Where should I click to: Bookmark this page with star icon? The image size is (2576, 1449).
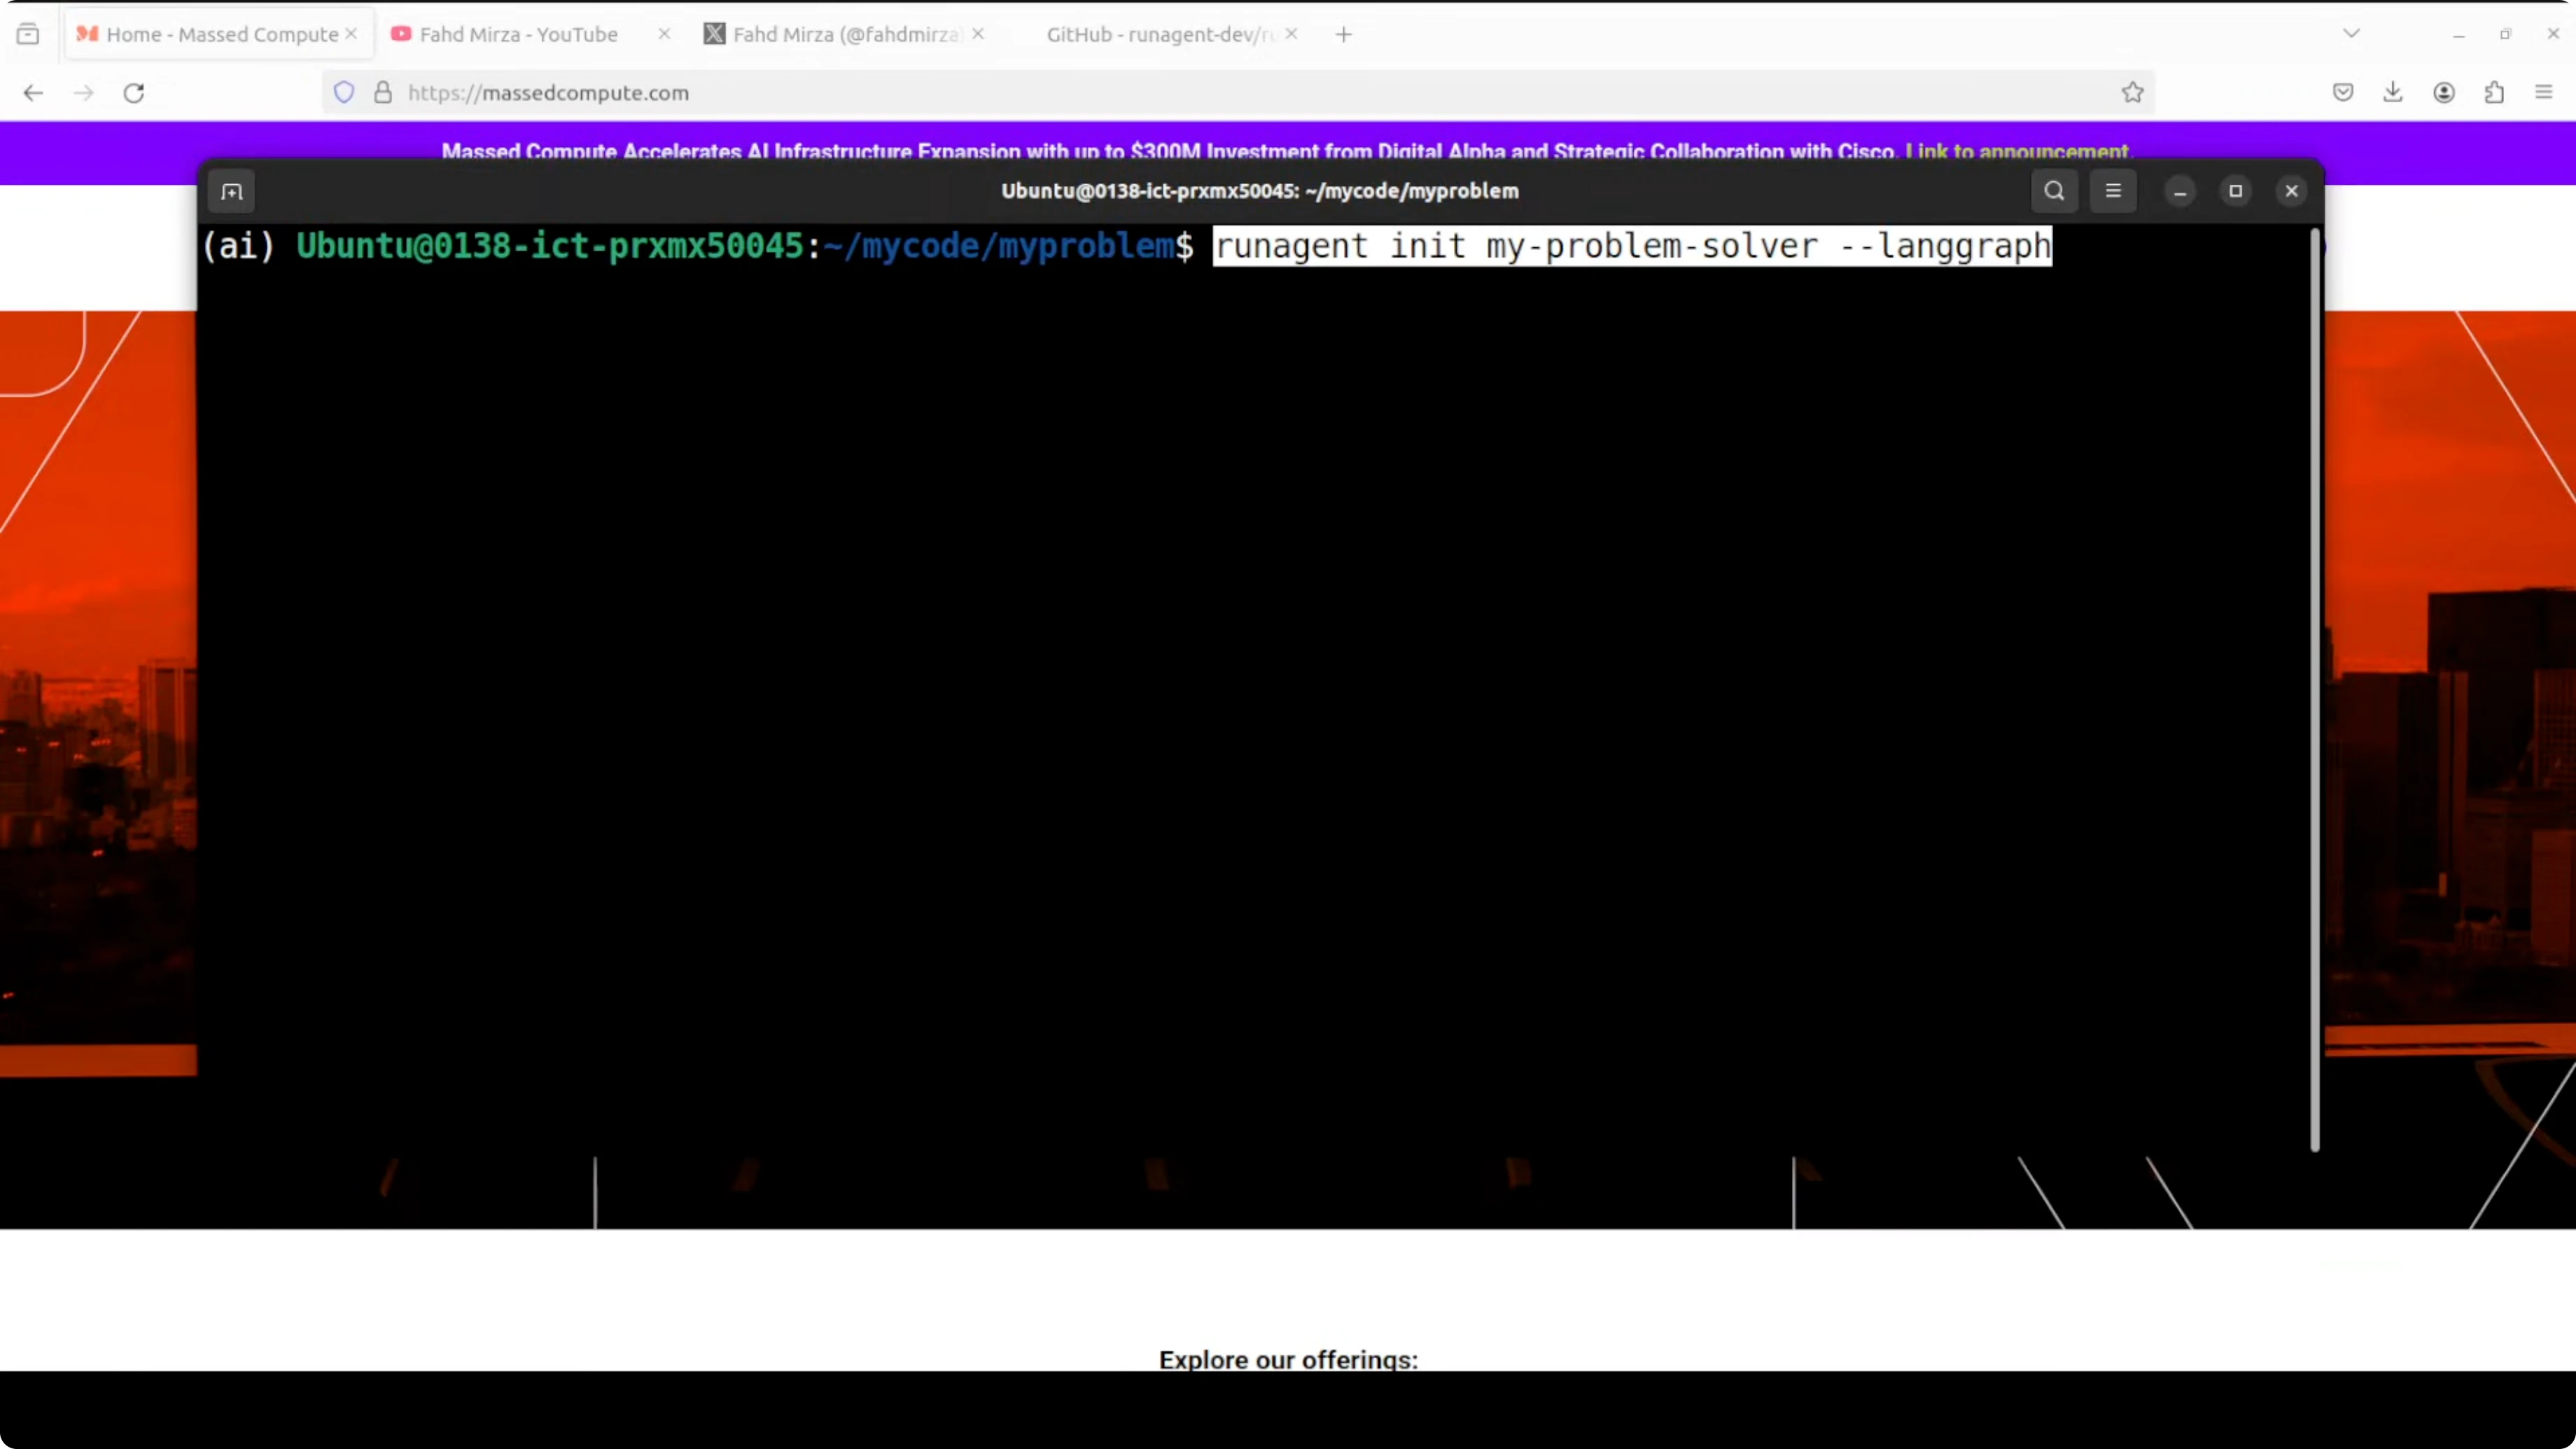coord(2132,93)
